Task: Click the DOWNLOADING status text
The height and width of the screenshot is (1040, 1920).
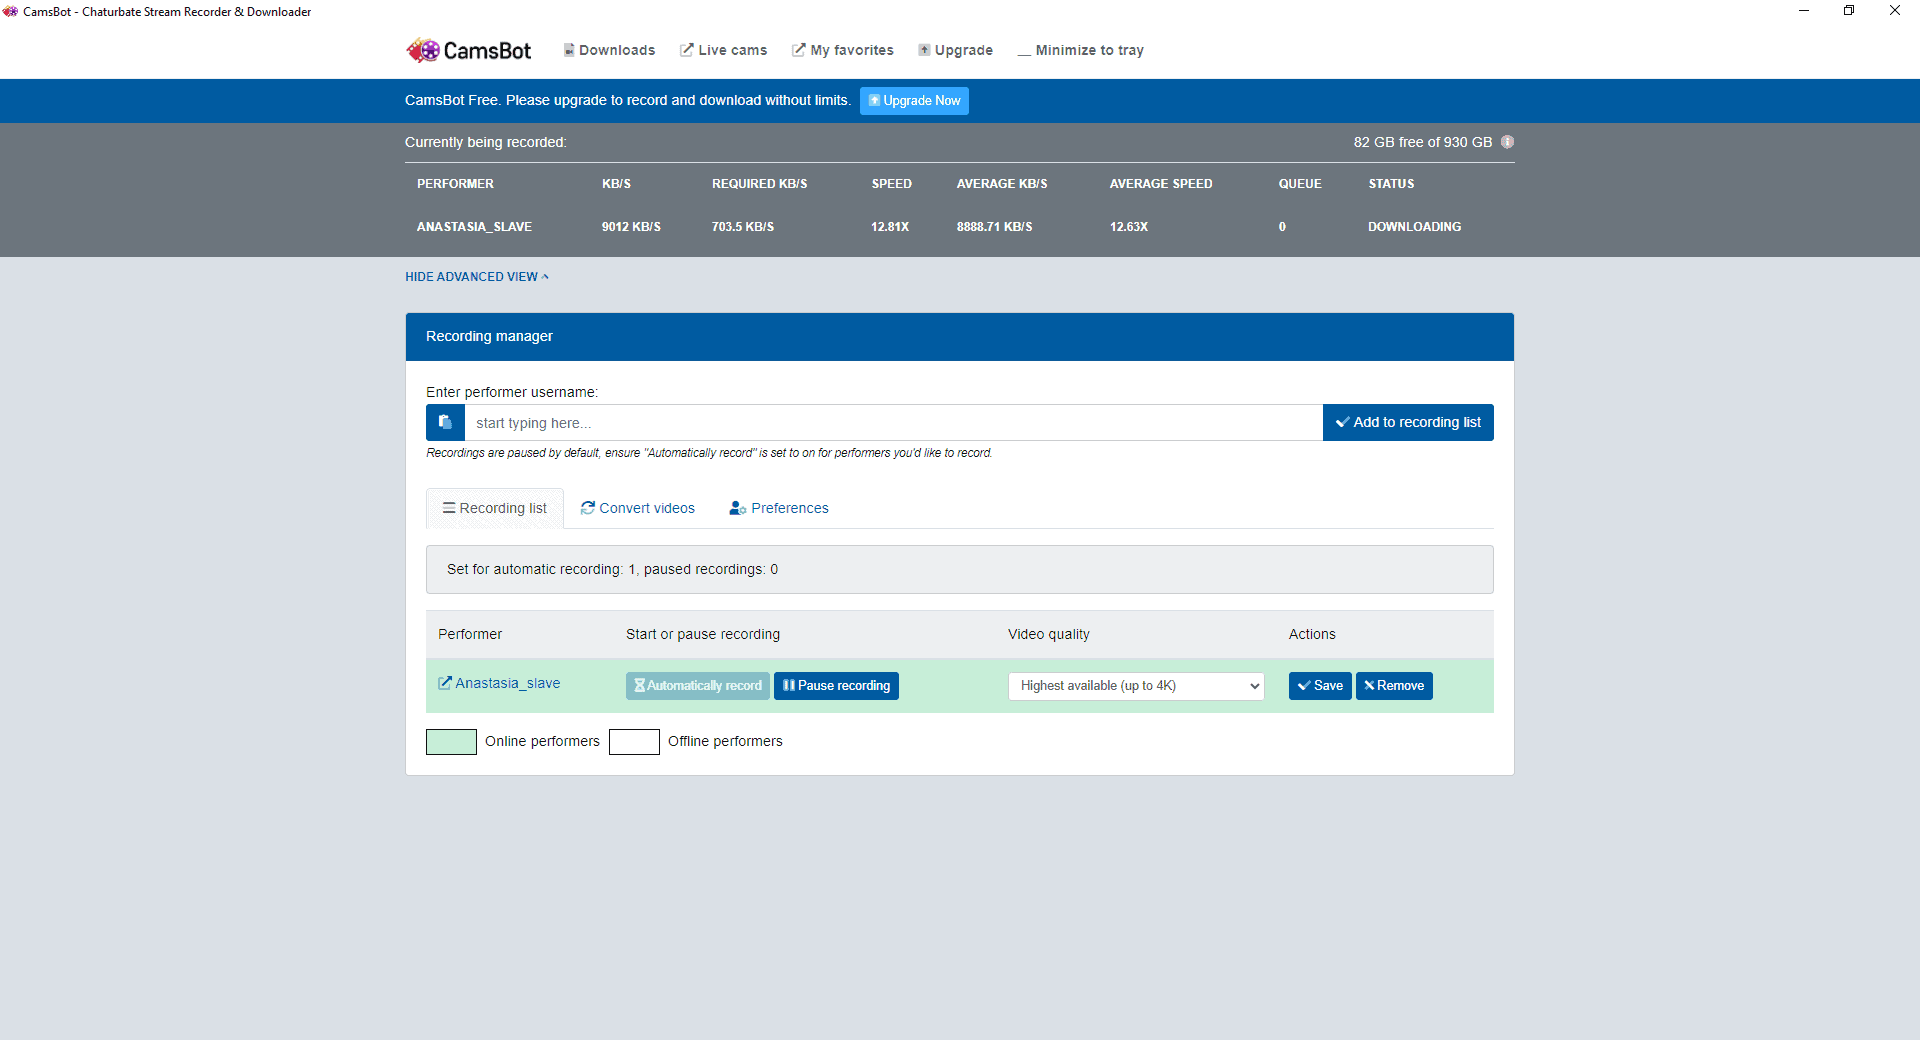Action: pyautogui.click(x=1414, y=227)
